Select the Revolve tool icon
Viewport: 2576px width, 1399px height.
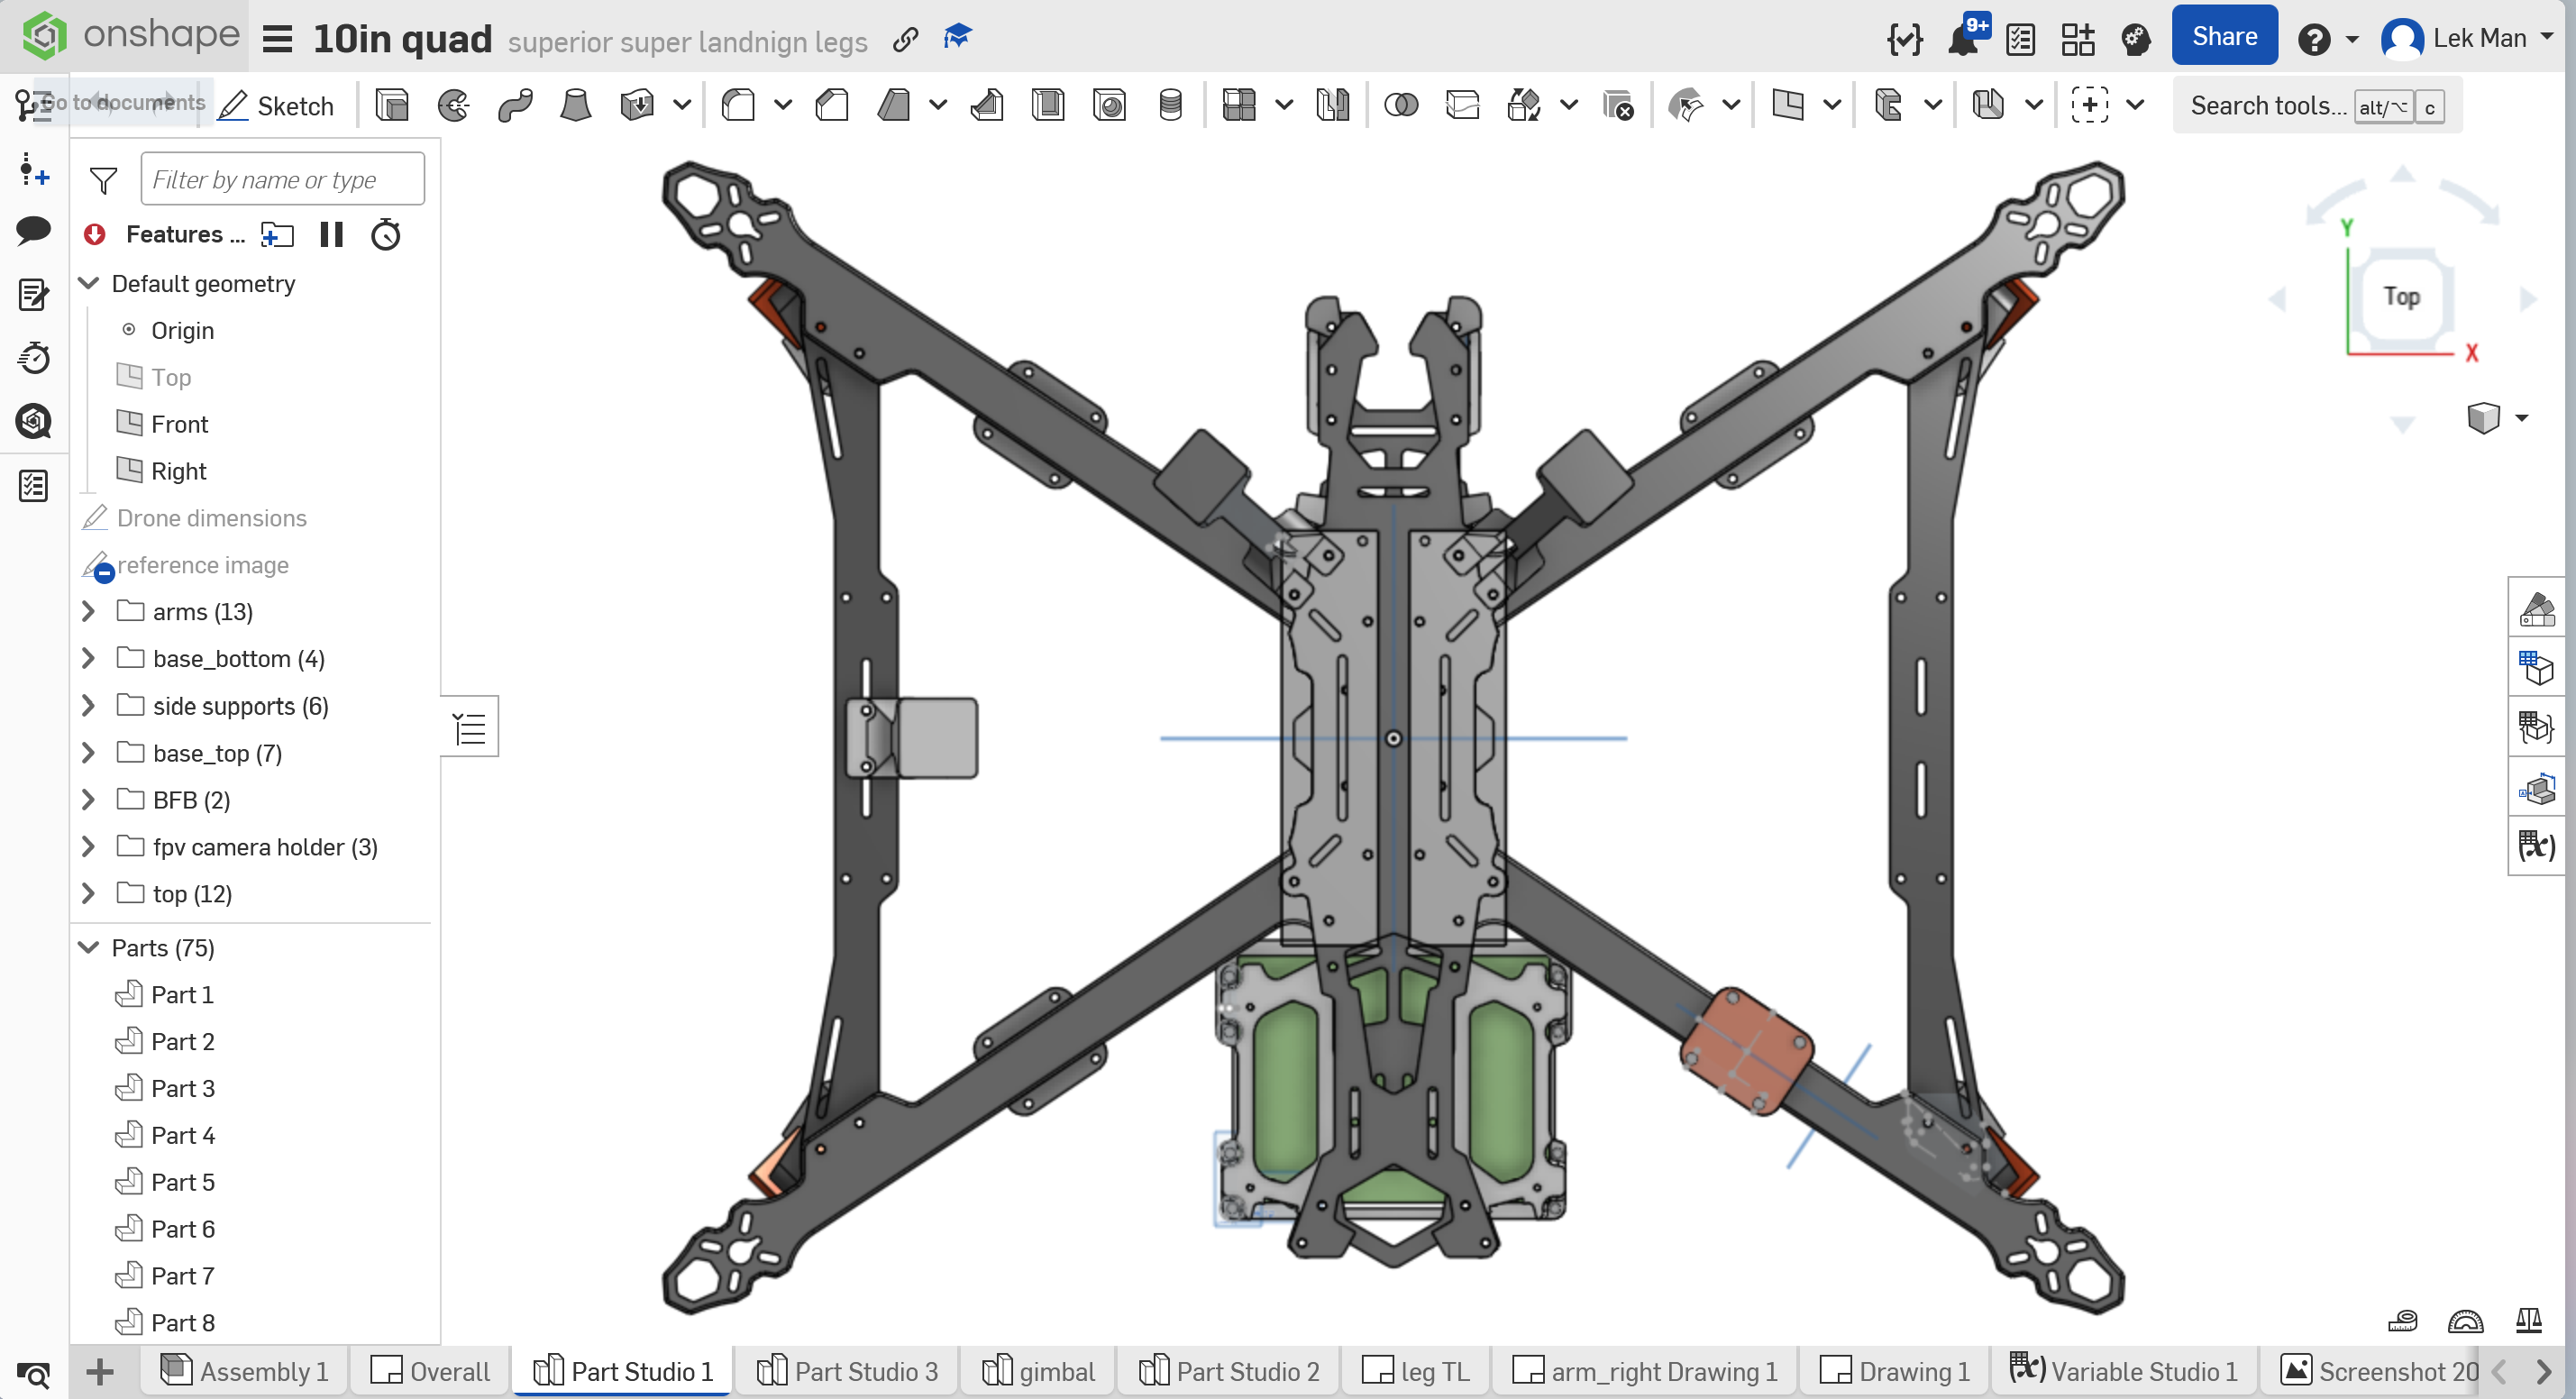tap(454, 105)
